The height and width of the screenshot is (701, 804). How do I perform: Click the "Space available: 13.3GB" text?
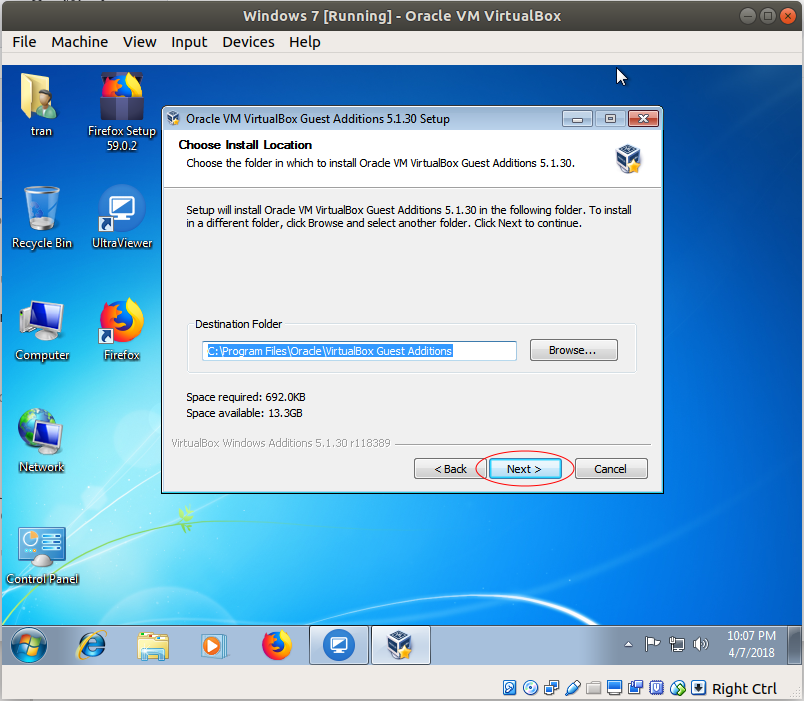[x=244, y=413]
